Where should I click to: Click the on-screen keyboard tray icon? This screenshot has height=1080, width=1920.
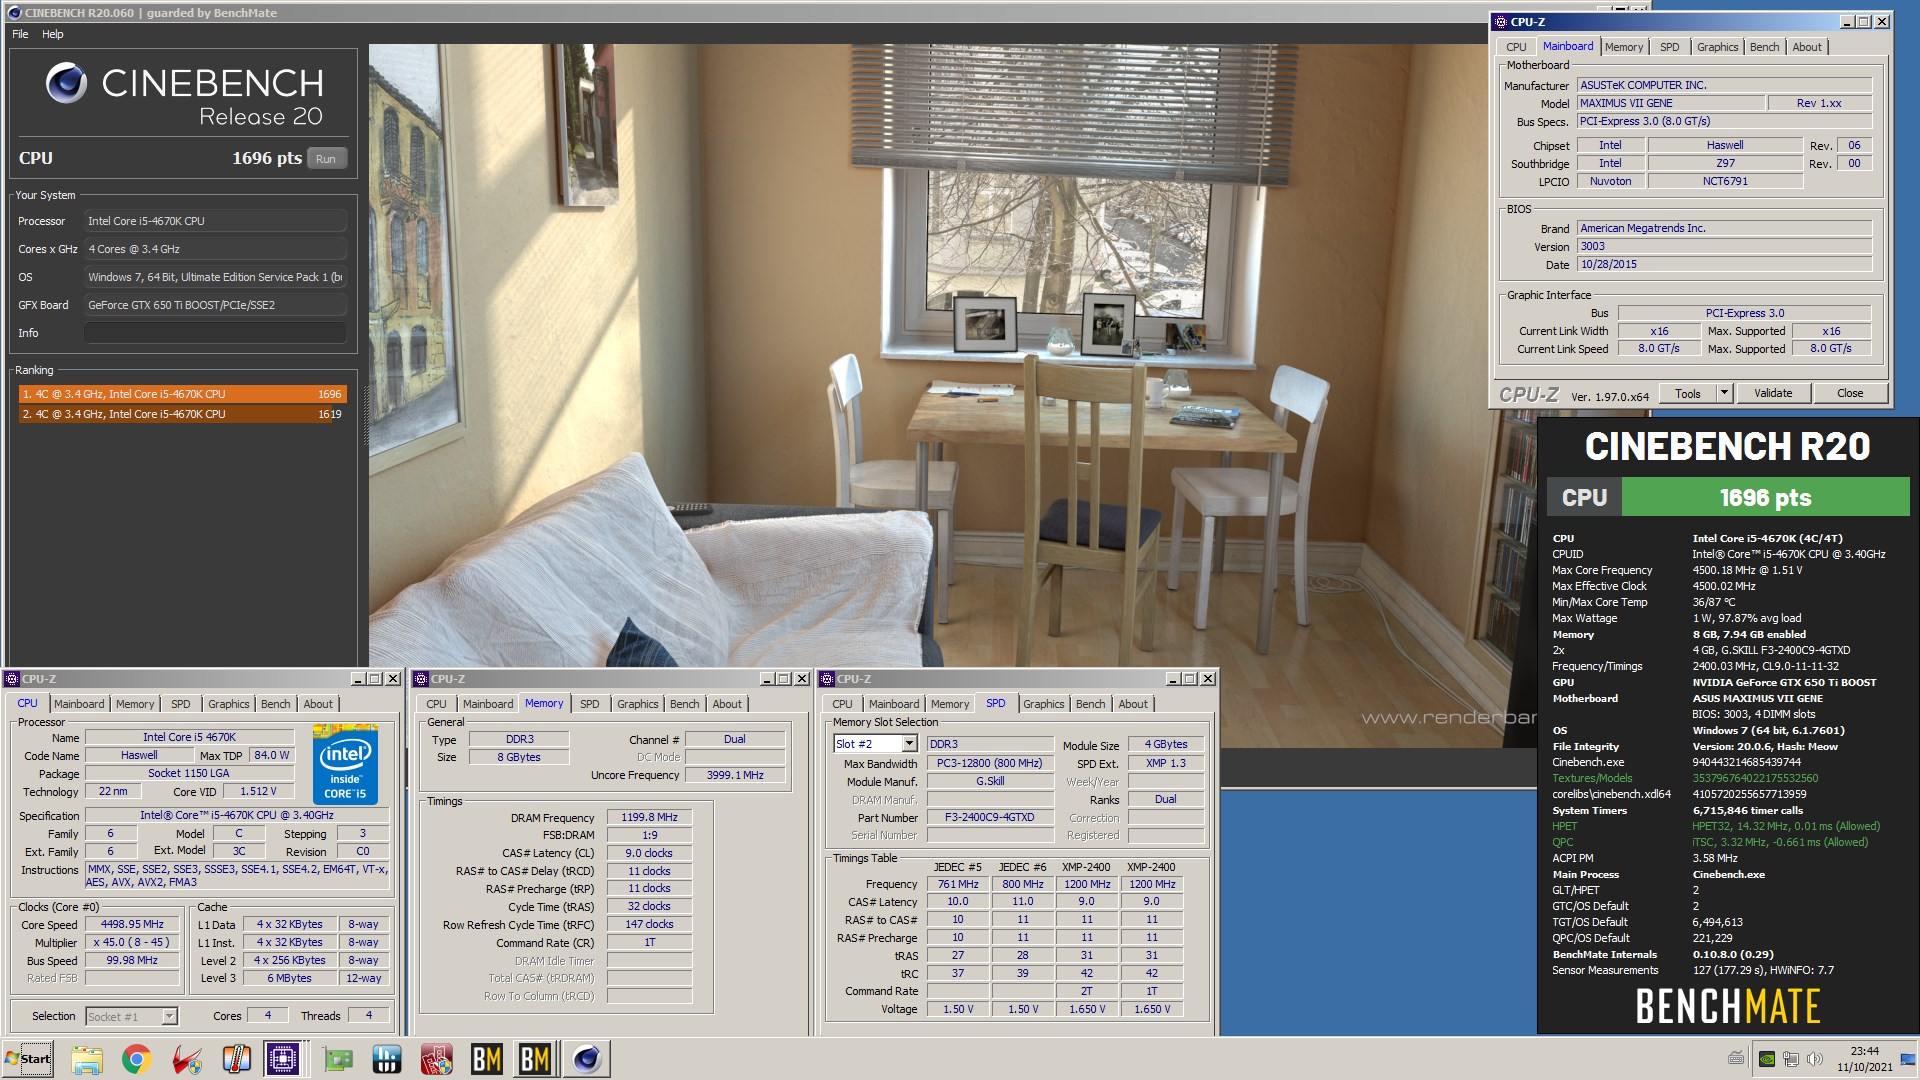coord(1736,1058)
